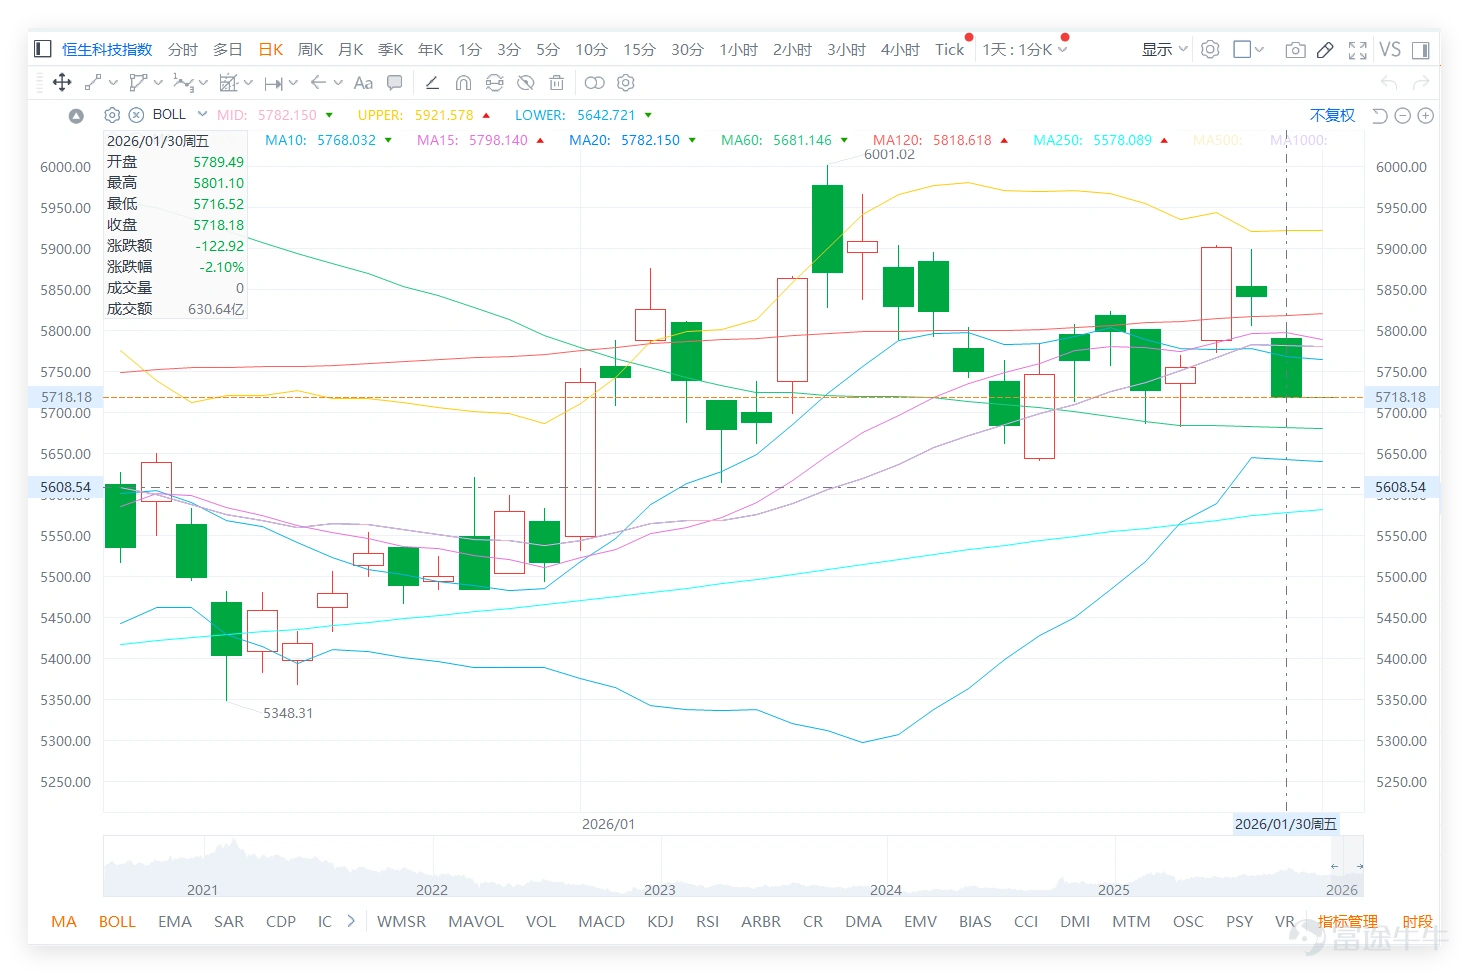
Task: Click the 不复权 link
Action: (1332, 115)
